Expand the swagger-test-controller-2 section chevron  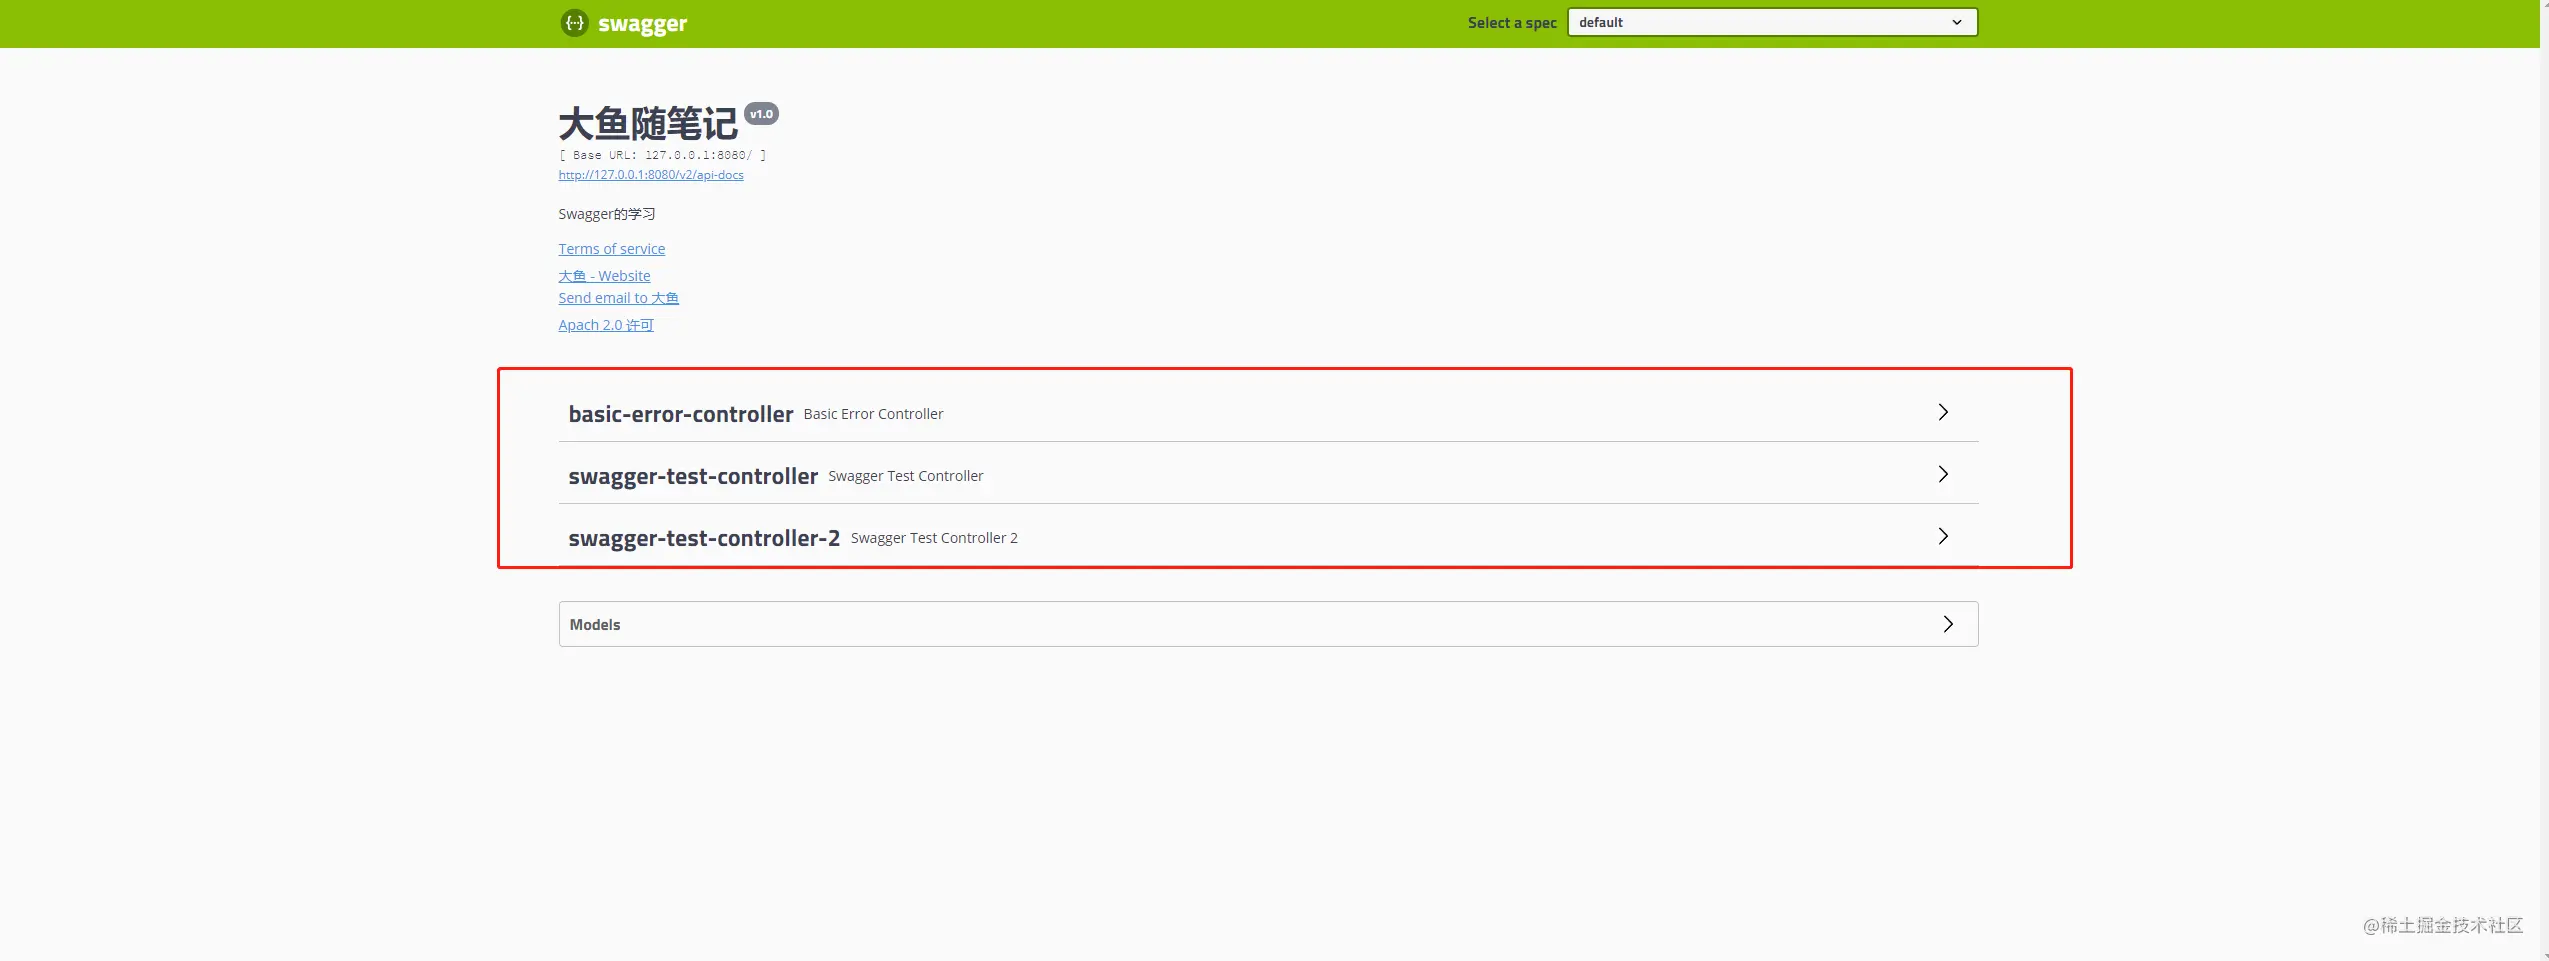1942,536
